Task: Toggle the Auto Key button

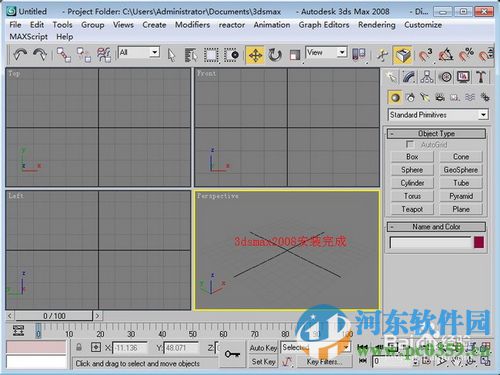Action: pyautogui.click(x=263, y=348)
